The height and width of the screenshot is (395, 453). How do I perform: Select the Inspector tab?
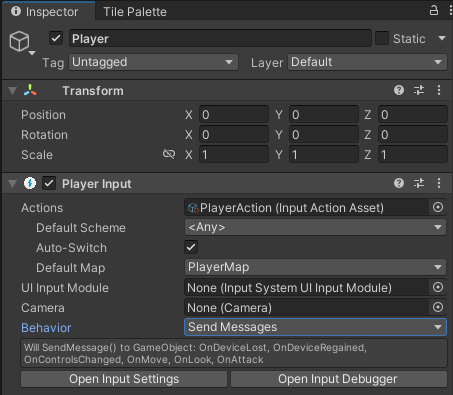click(49, 12)
